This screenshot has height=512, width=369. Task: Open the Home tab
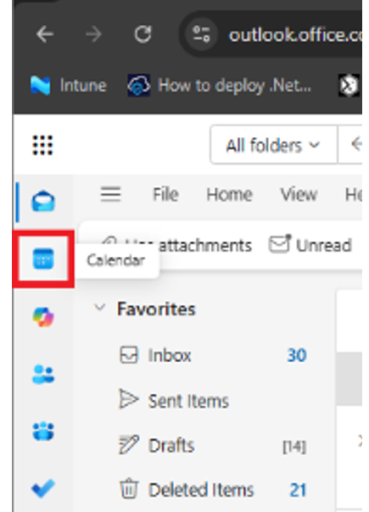pyautogui.click(x=229, y=194)
